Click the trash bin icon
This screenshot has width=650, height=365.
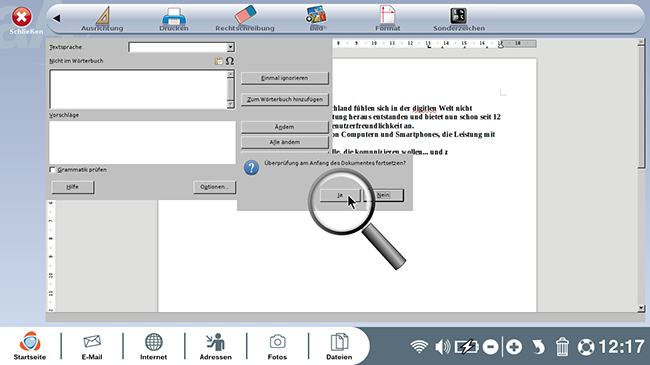tap(562, 347)
